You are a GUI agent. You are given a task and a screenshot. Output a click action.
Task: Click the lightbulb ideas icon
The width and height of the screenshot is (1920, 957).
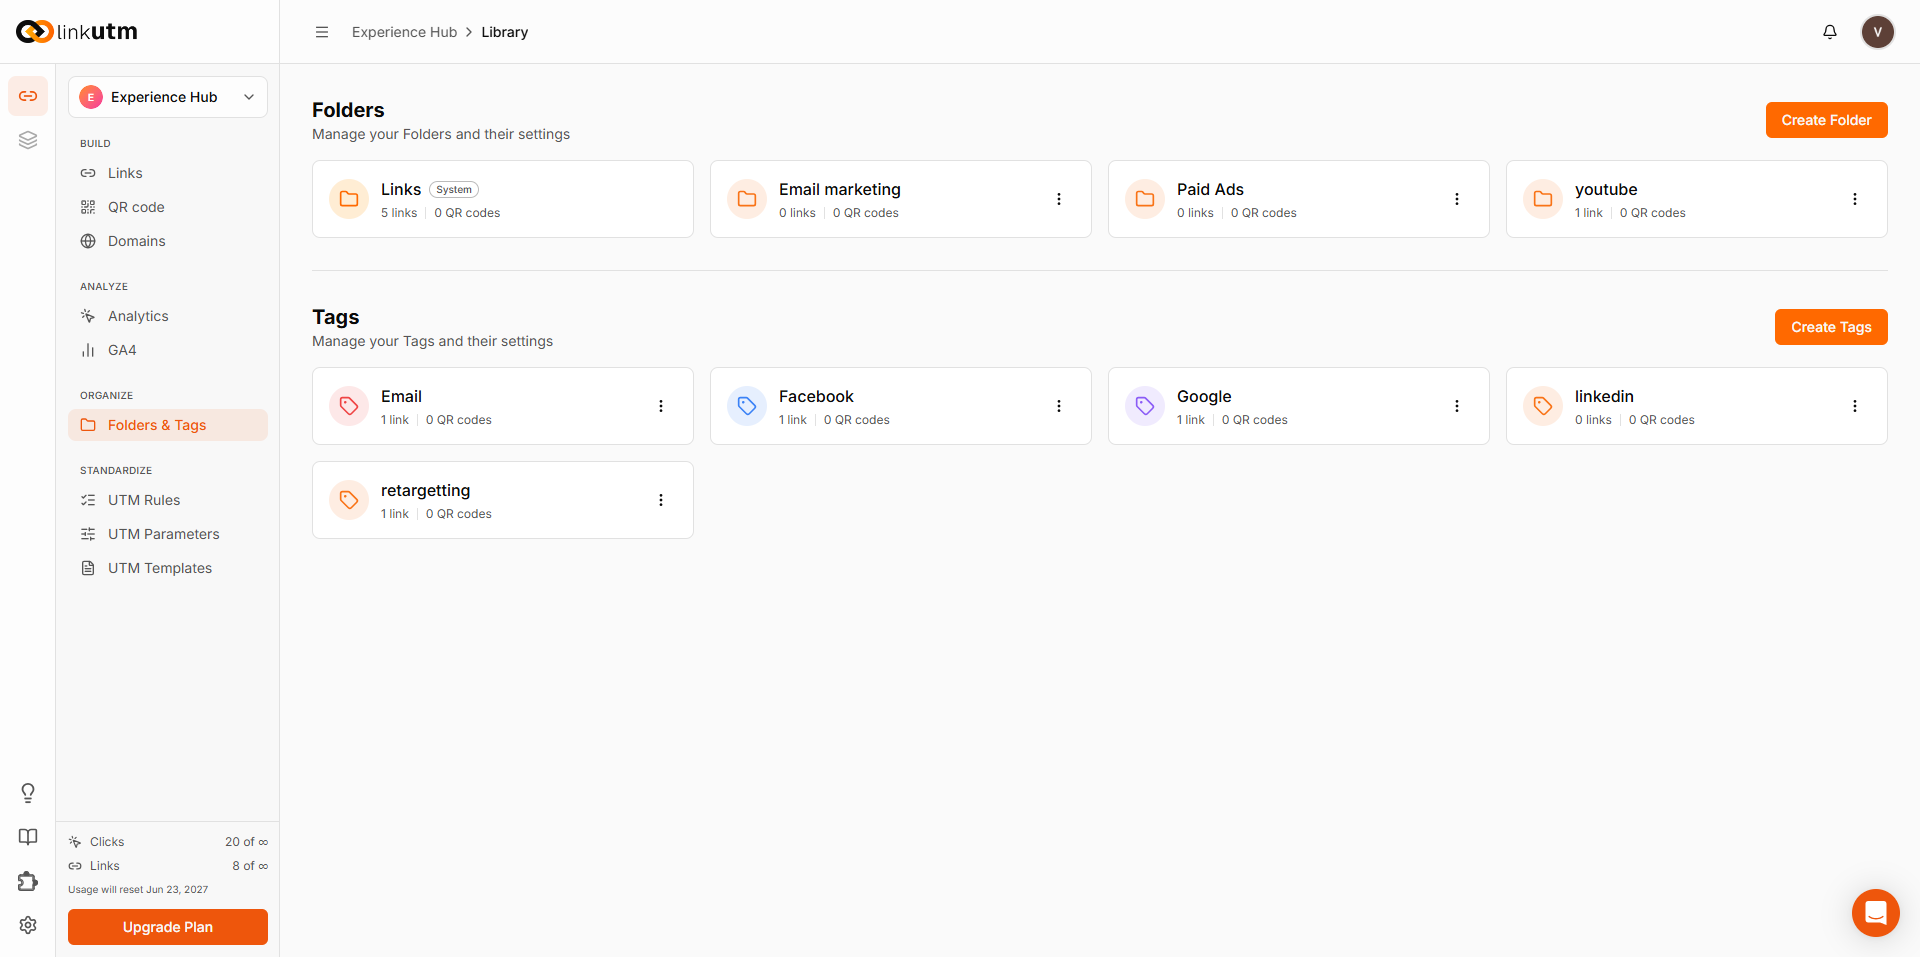(28, 793)
